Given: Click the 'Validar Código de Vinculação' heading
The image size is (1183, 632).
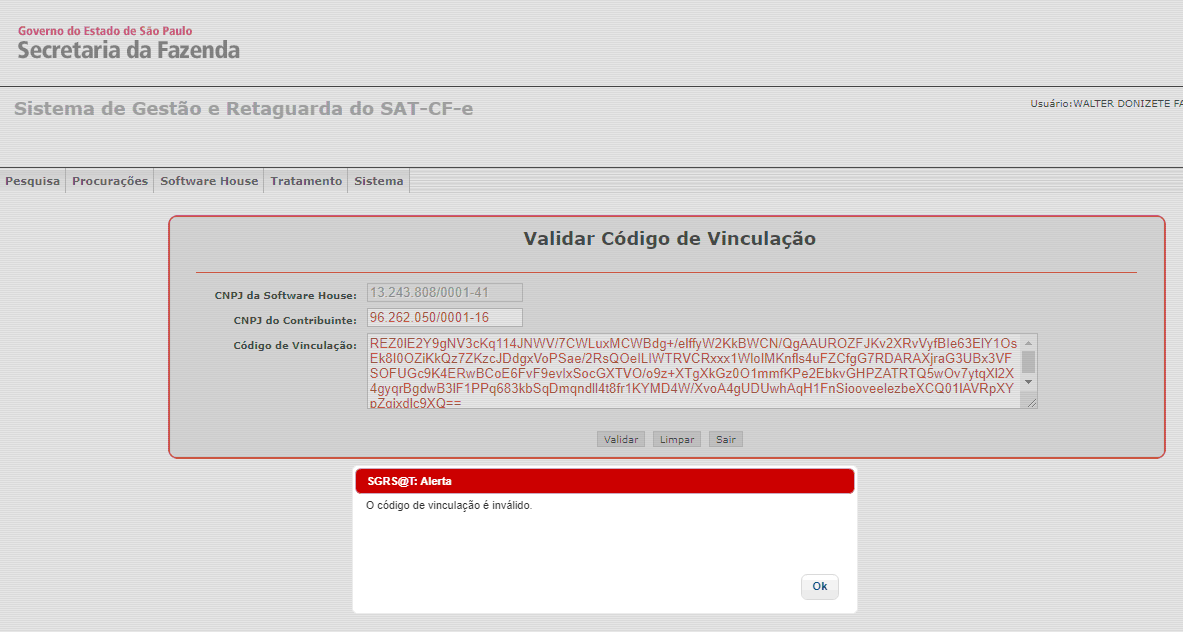Looking at the screenshot, I should [x=669, y=239].
